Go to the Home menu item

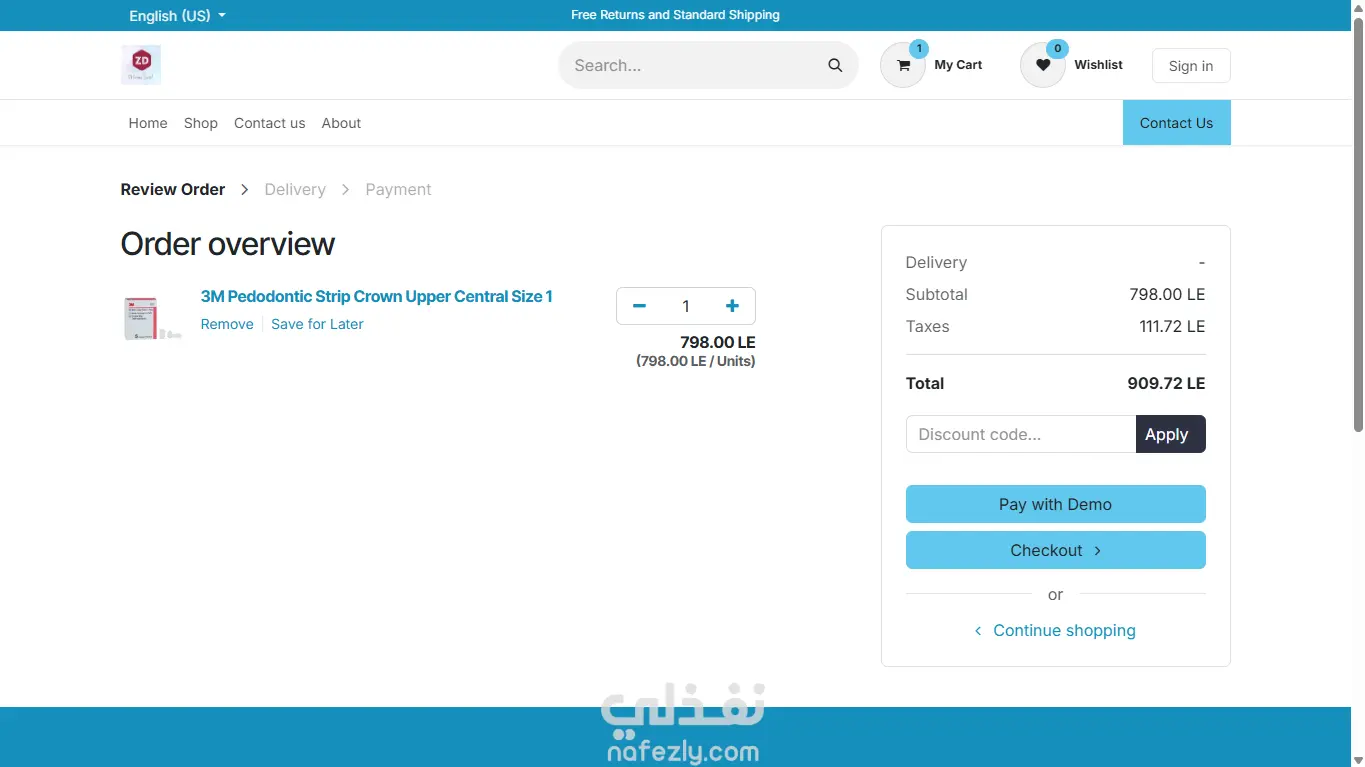click(148, 123)
